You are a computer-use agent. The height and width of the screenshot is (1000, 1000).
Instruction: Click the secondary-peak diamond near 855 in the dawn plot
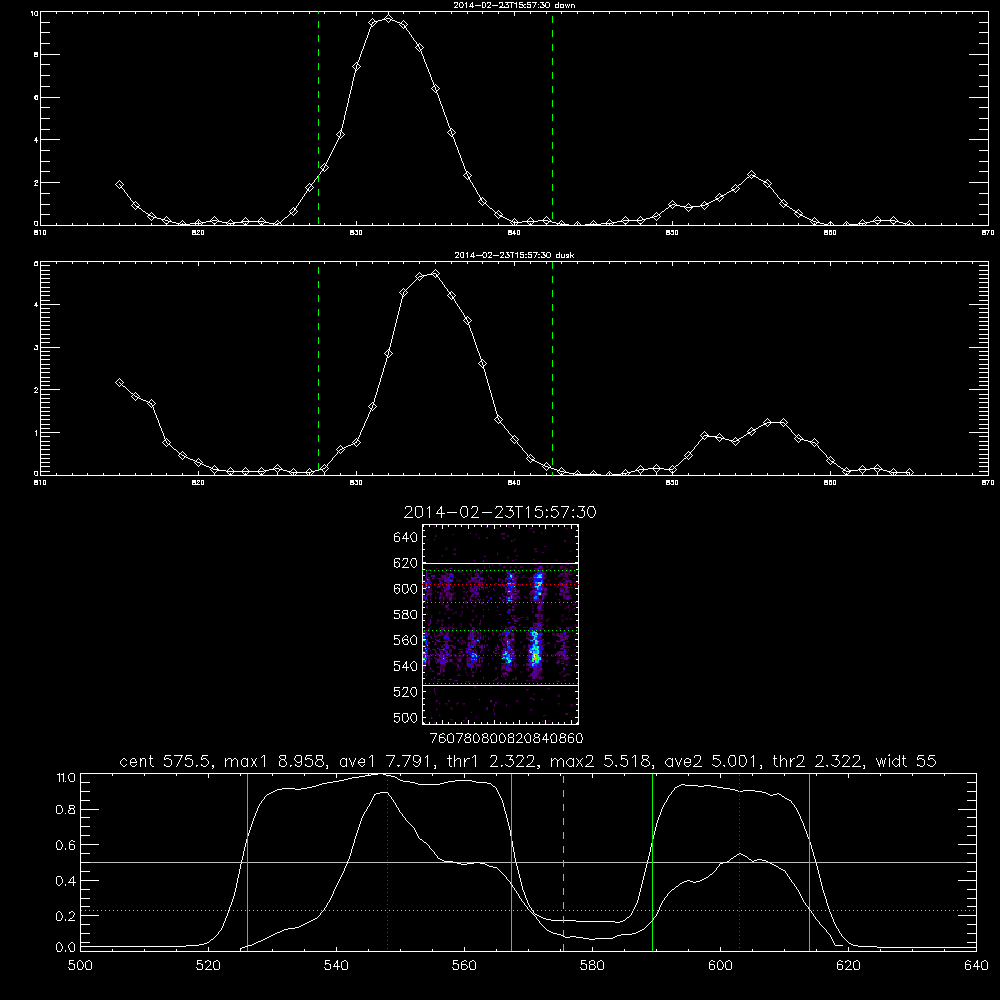tap(751, 174)
